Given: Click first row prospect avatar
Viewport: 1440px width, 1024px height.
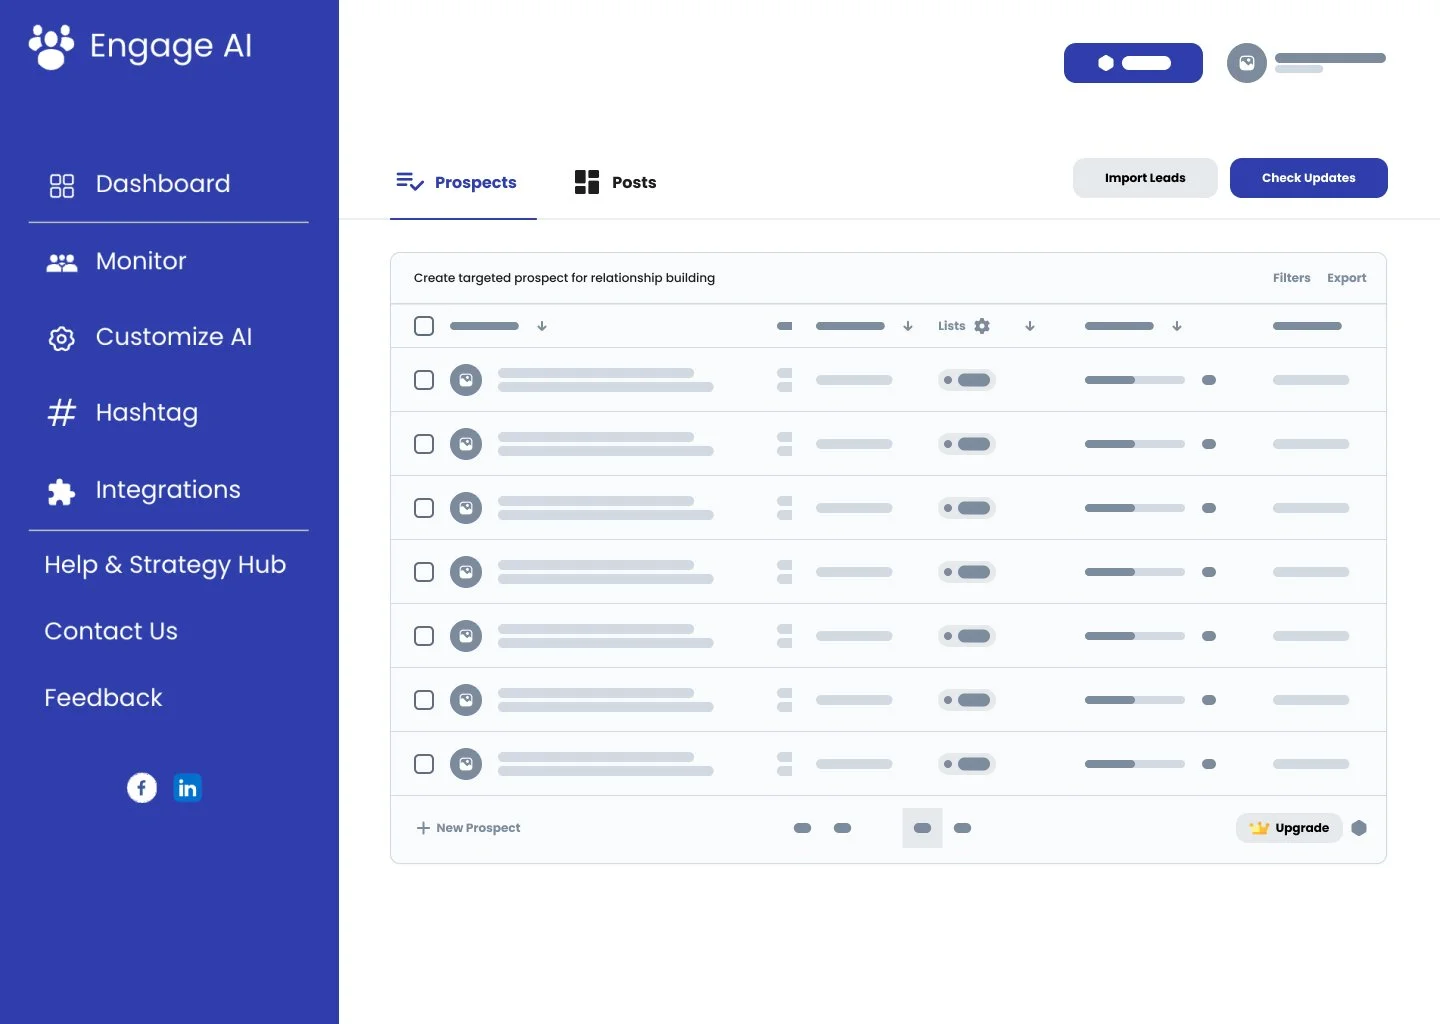Looking at the screenshot, I should coord(466,380).
